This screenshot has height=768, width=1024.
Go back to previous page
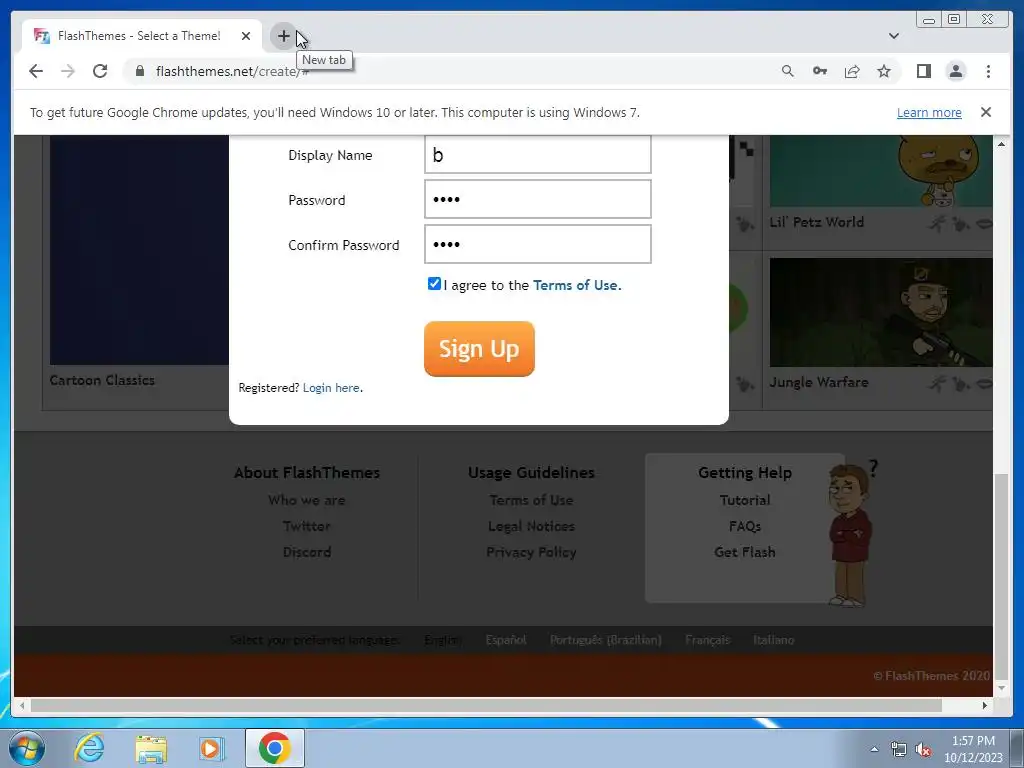(36, 71)
